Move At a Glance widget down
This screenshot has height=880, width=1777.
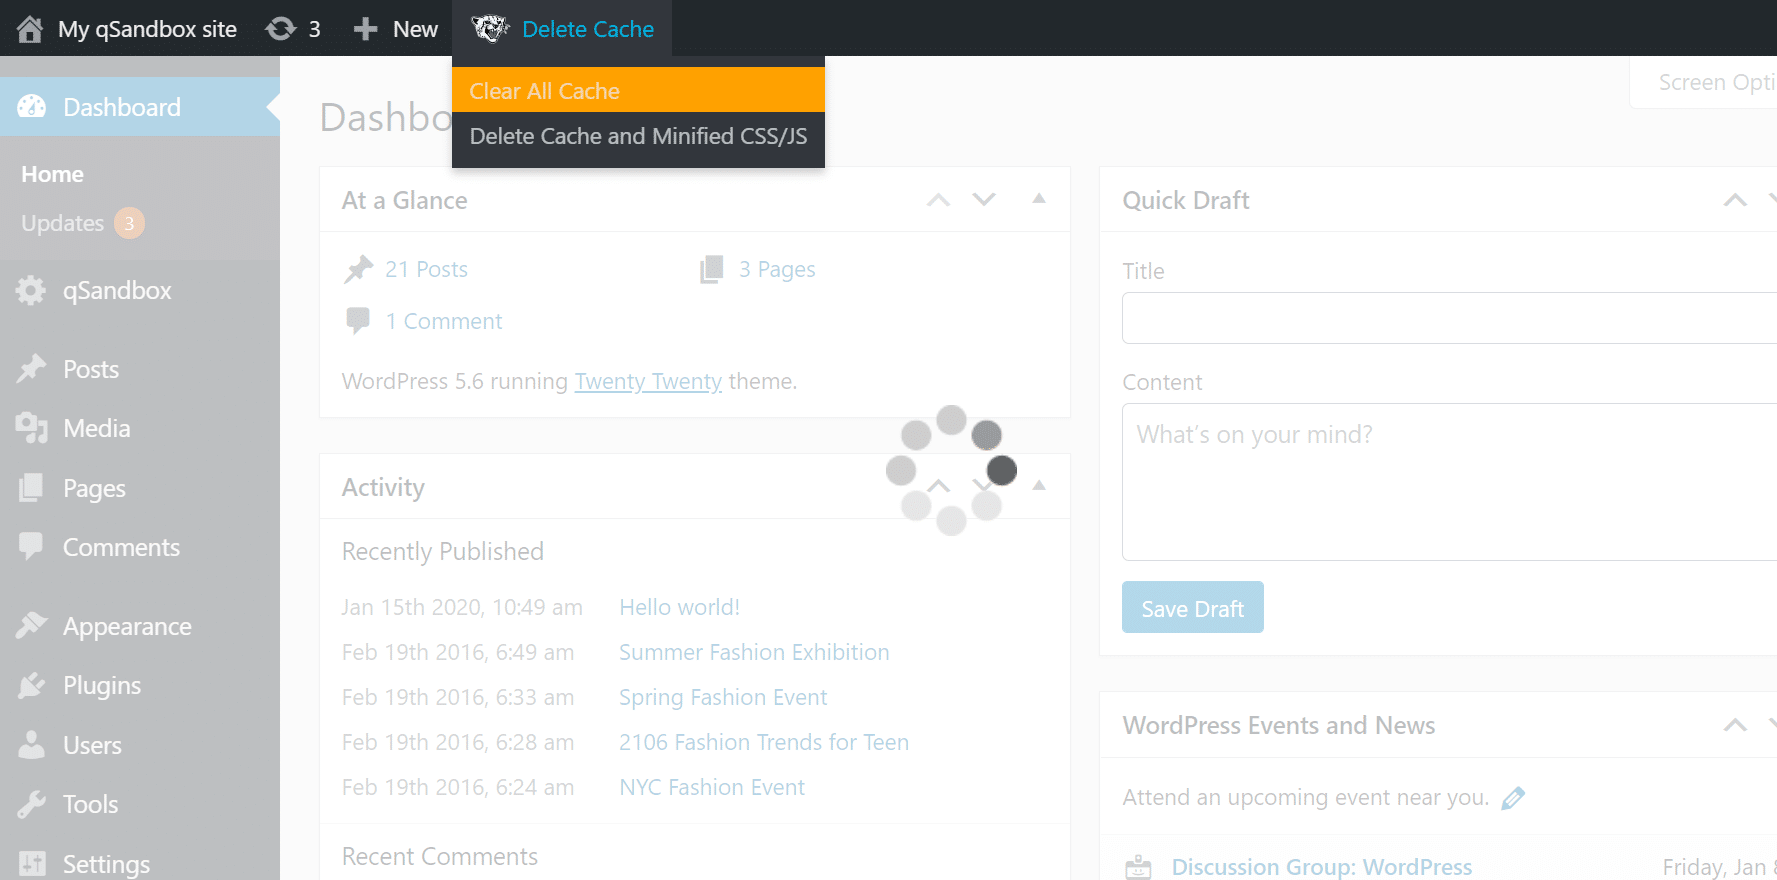tap(984, 200)
